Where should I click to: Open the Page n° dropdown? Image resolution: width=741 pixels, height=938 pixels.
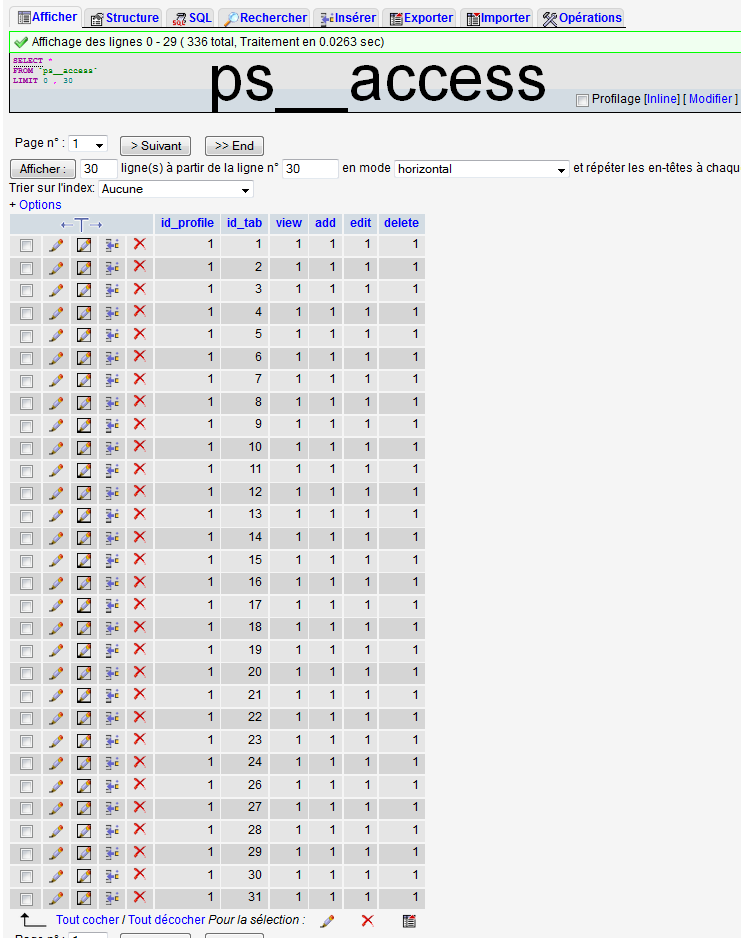click(88, 144)
